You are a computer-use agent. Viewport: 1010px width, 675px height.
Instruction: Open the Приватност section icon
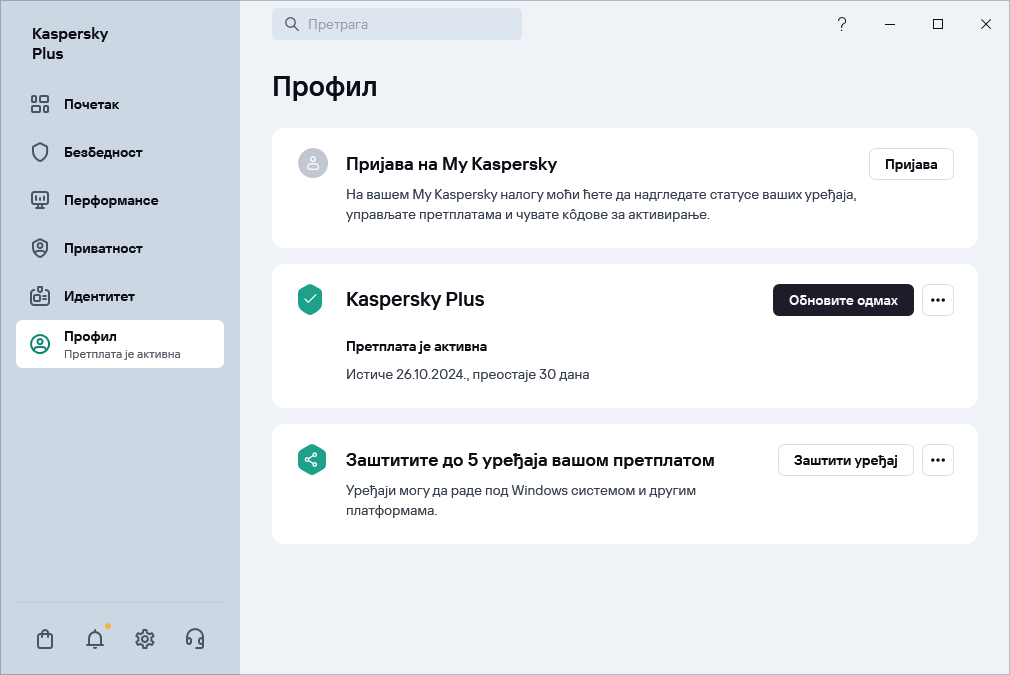(x=40, y=248)
